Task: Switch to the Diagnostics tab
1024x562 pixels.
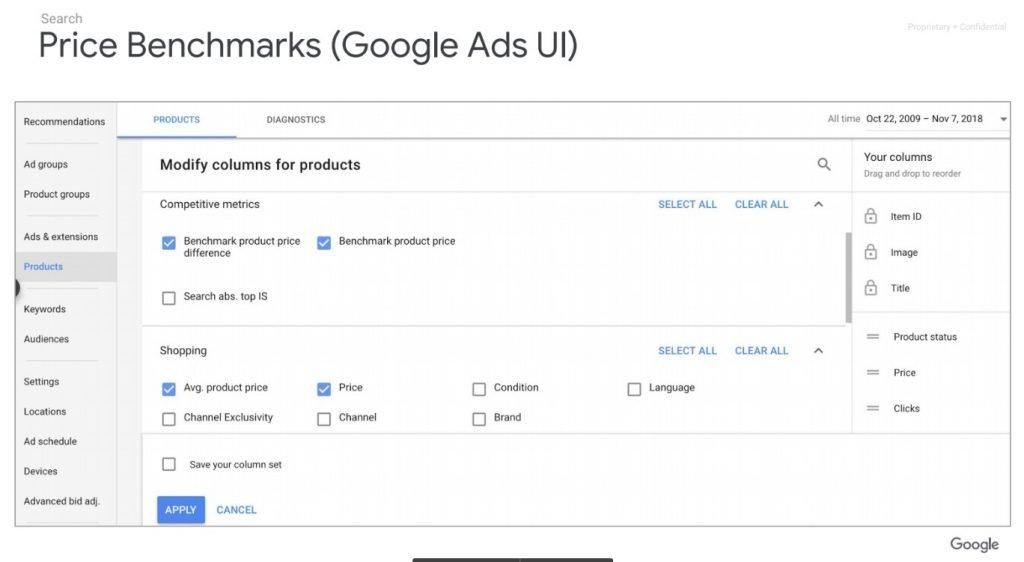Action: pyautogui.click(x=295, y=120)
